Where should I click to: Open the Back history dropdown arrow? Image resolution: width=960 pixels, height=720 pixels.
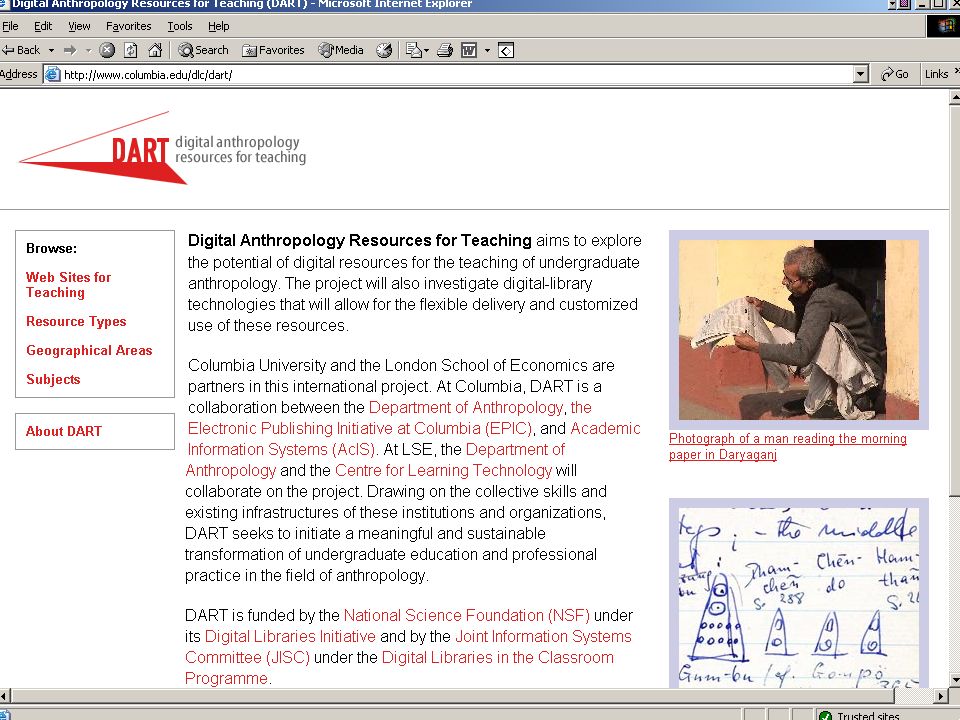[x=51, y=50]
